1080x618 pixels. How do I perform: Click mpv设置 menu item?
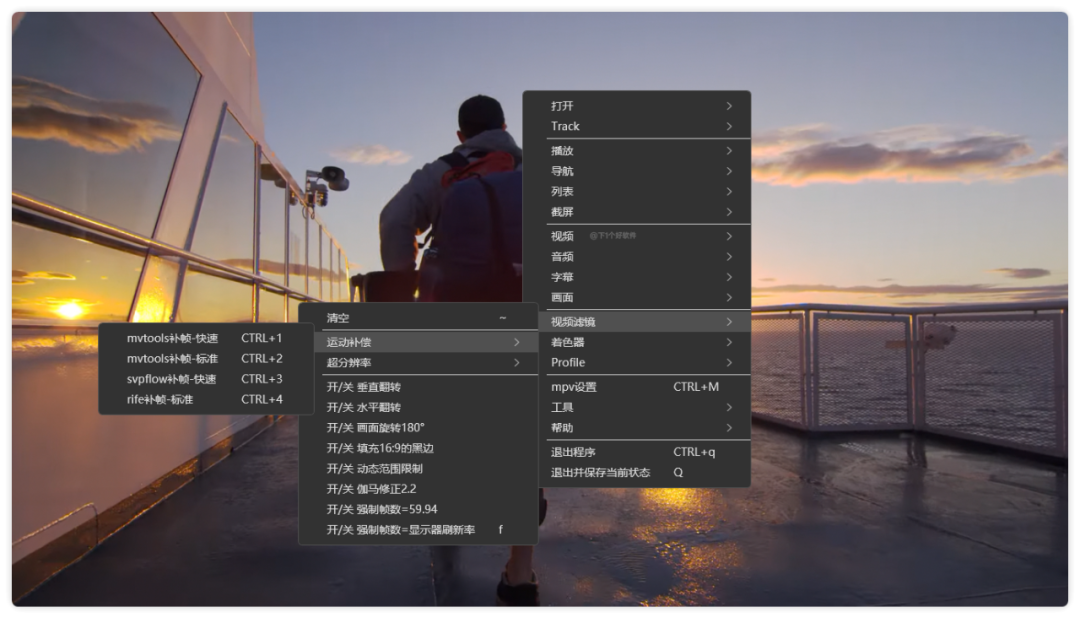point(636,387)
